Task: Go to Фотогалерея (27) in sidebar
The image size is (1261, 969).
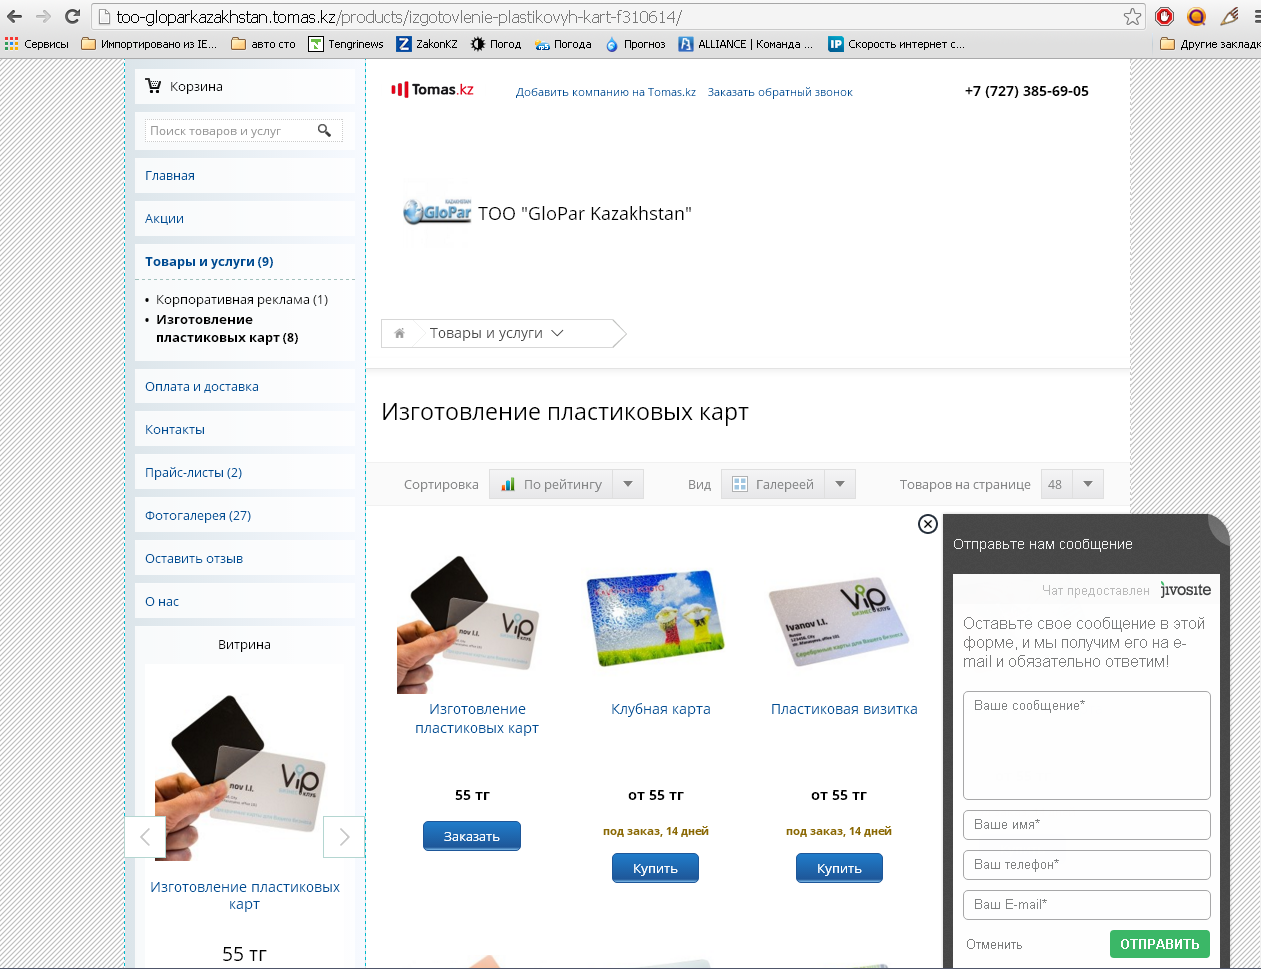Action: click(198, 515)
